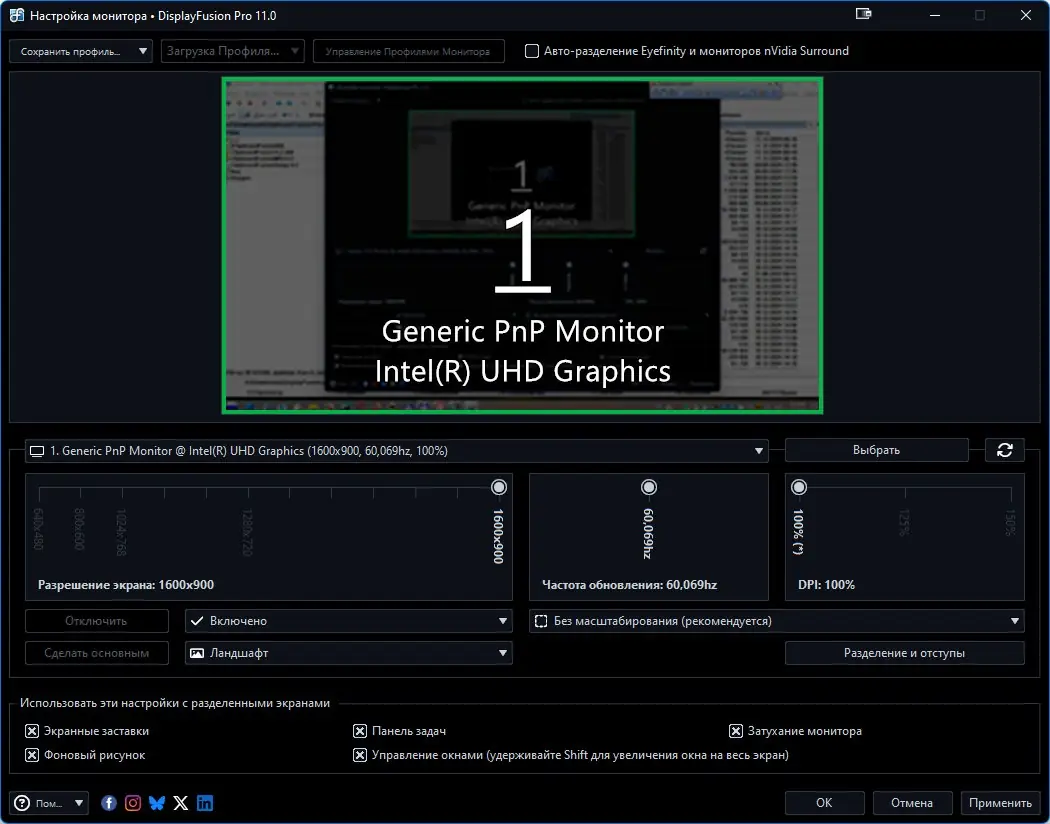
Task: Open the LinkedIn icon
Action: [x=205, y=803]
